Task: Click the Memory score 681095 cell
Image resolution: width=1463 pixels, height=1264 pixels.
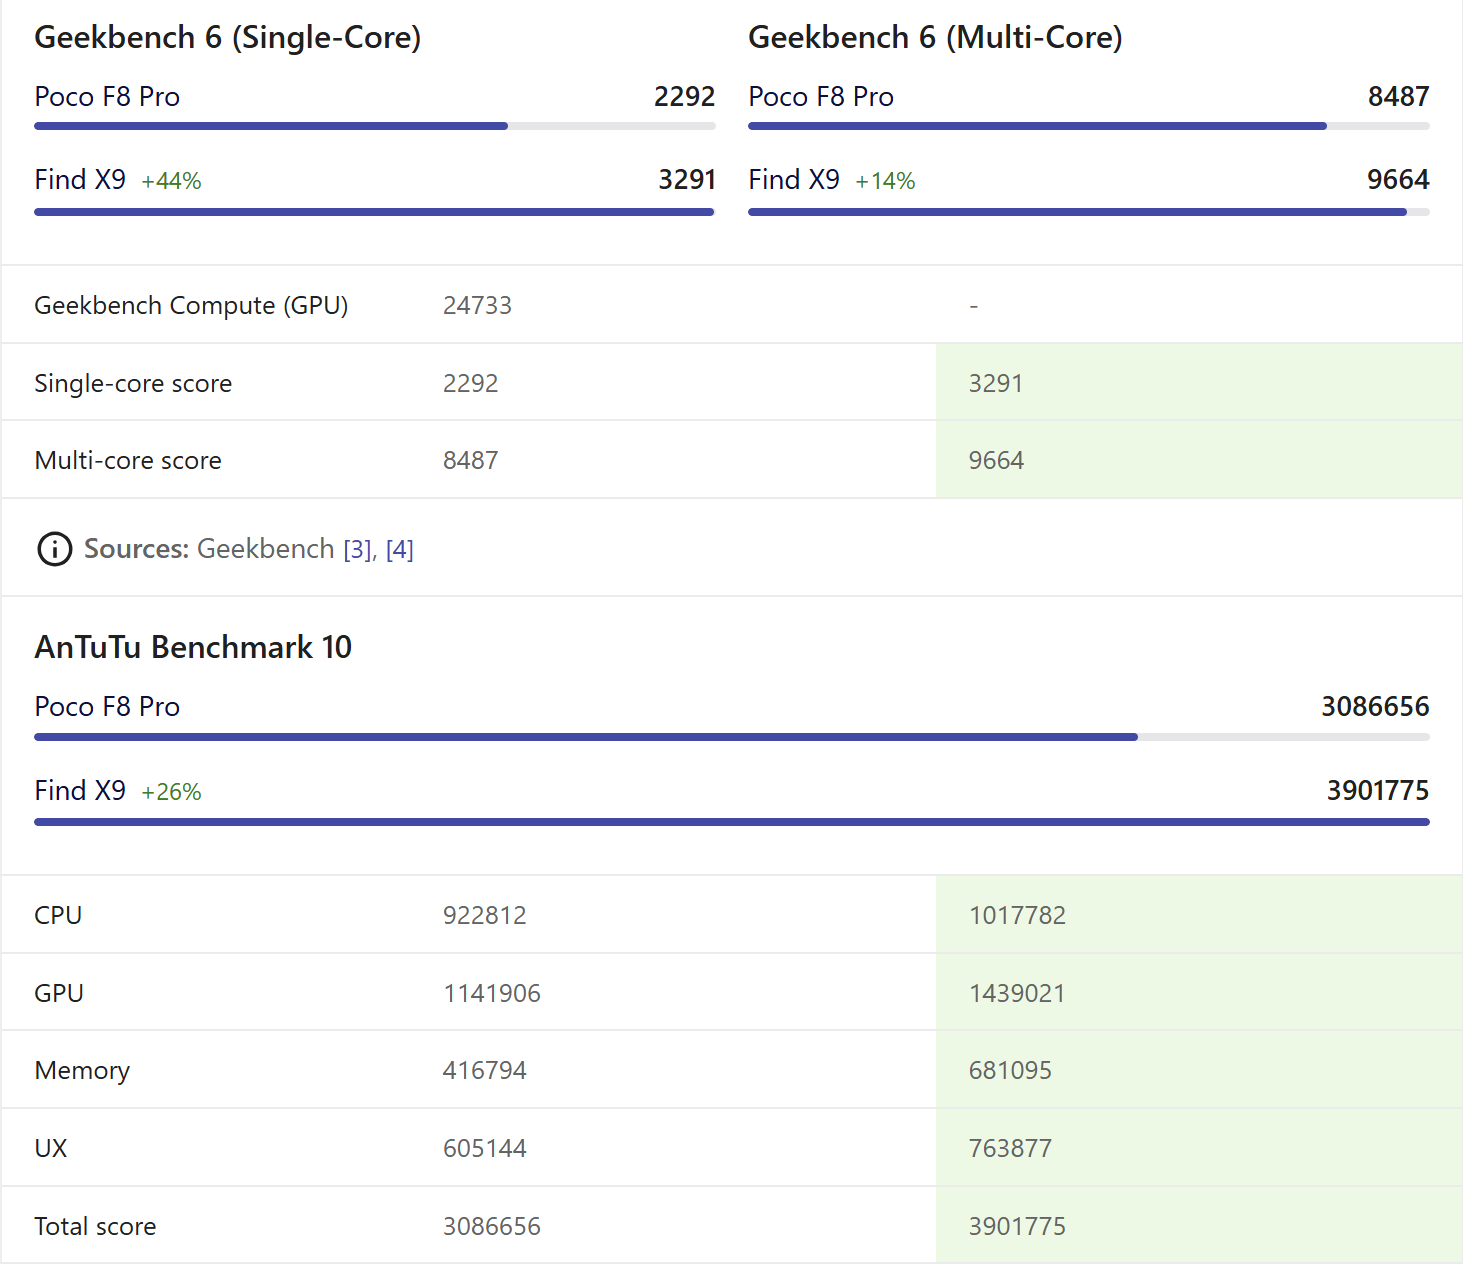Action: (x=1199, y=1070)
